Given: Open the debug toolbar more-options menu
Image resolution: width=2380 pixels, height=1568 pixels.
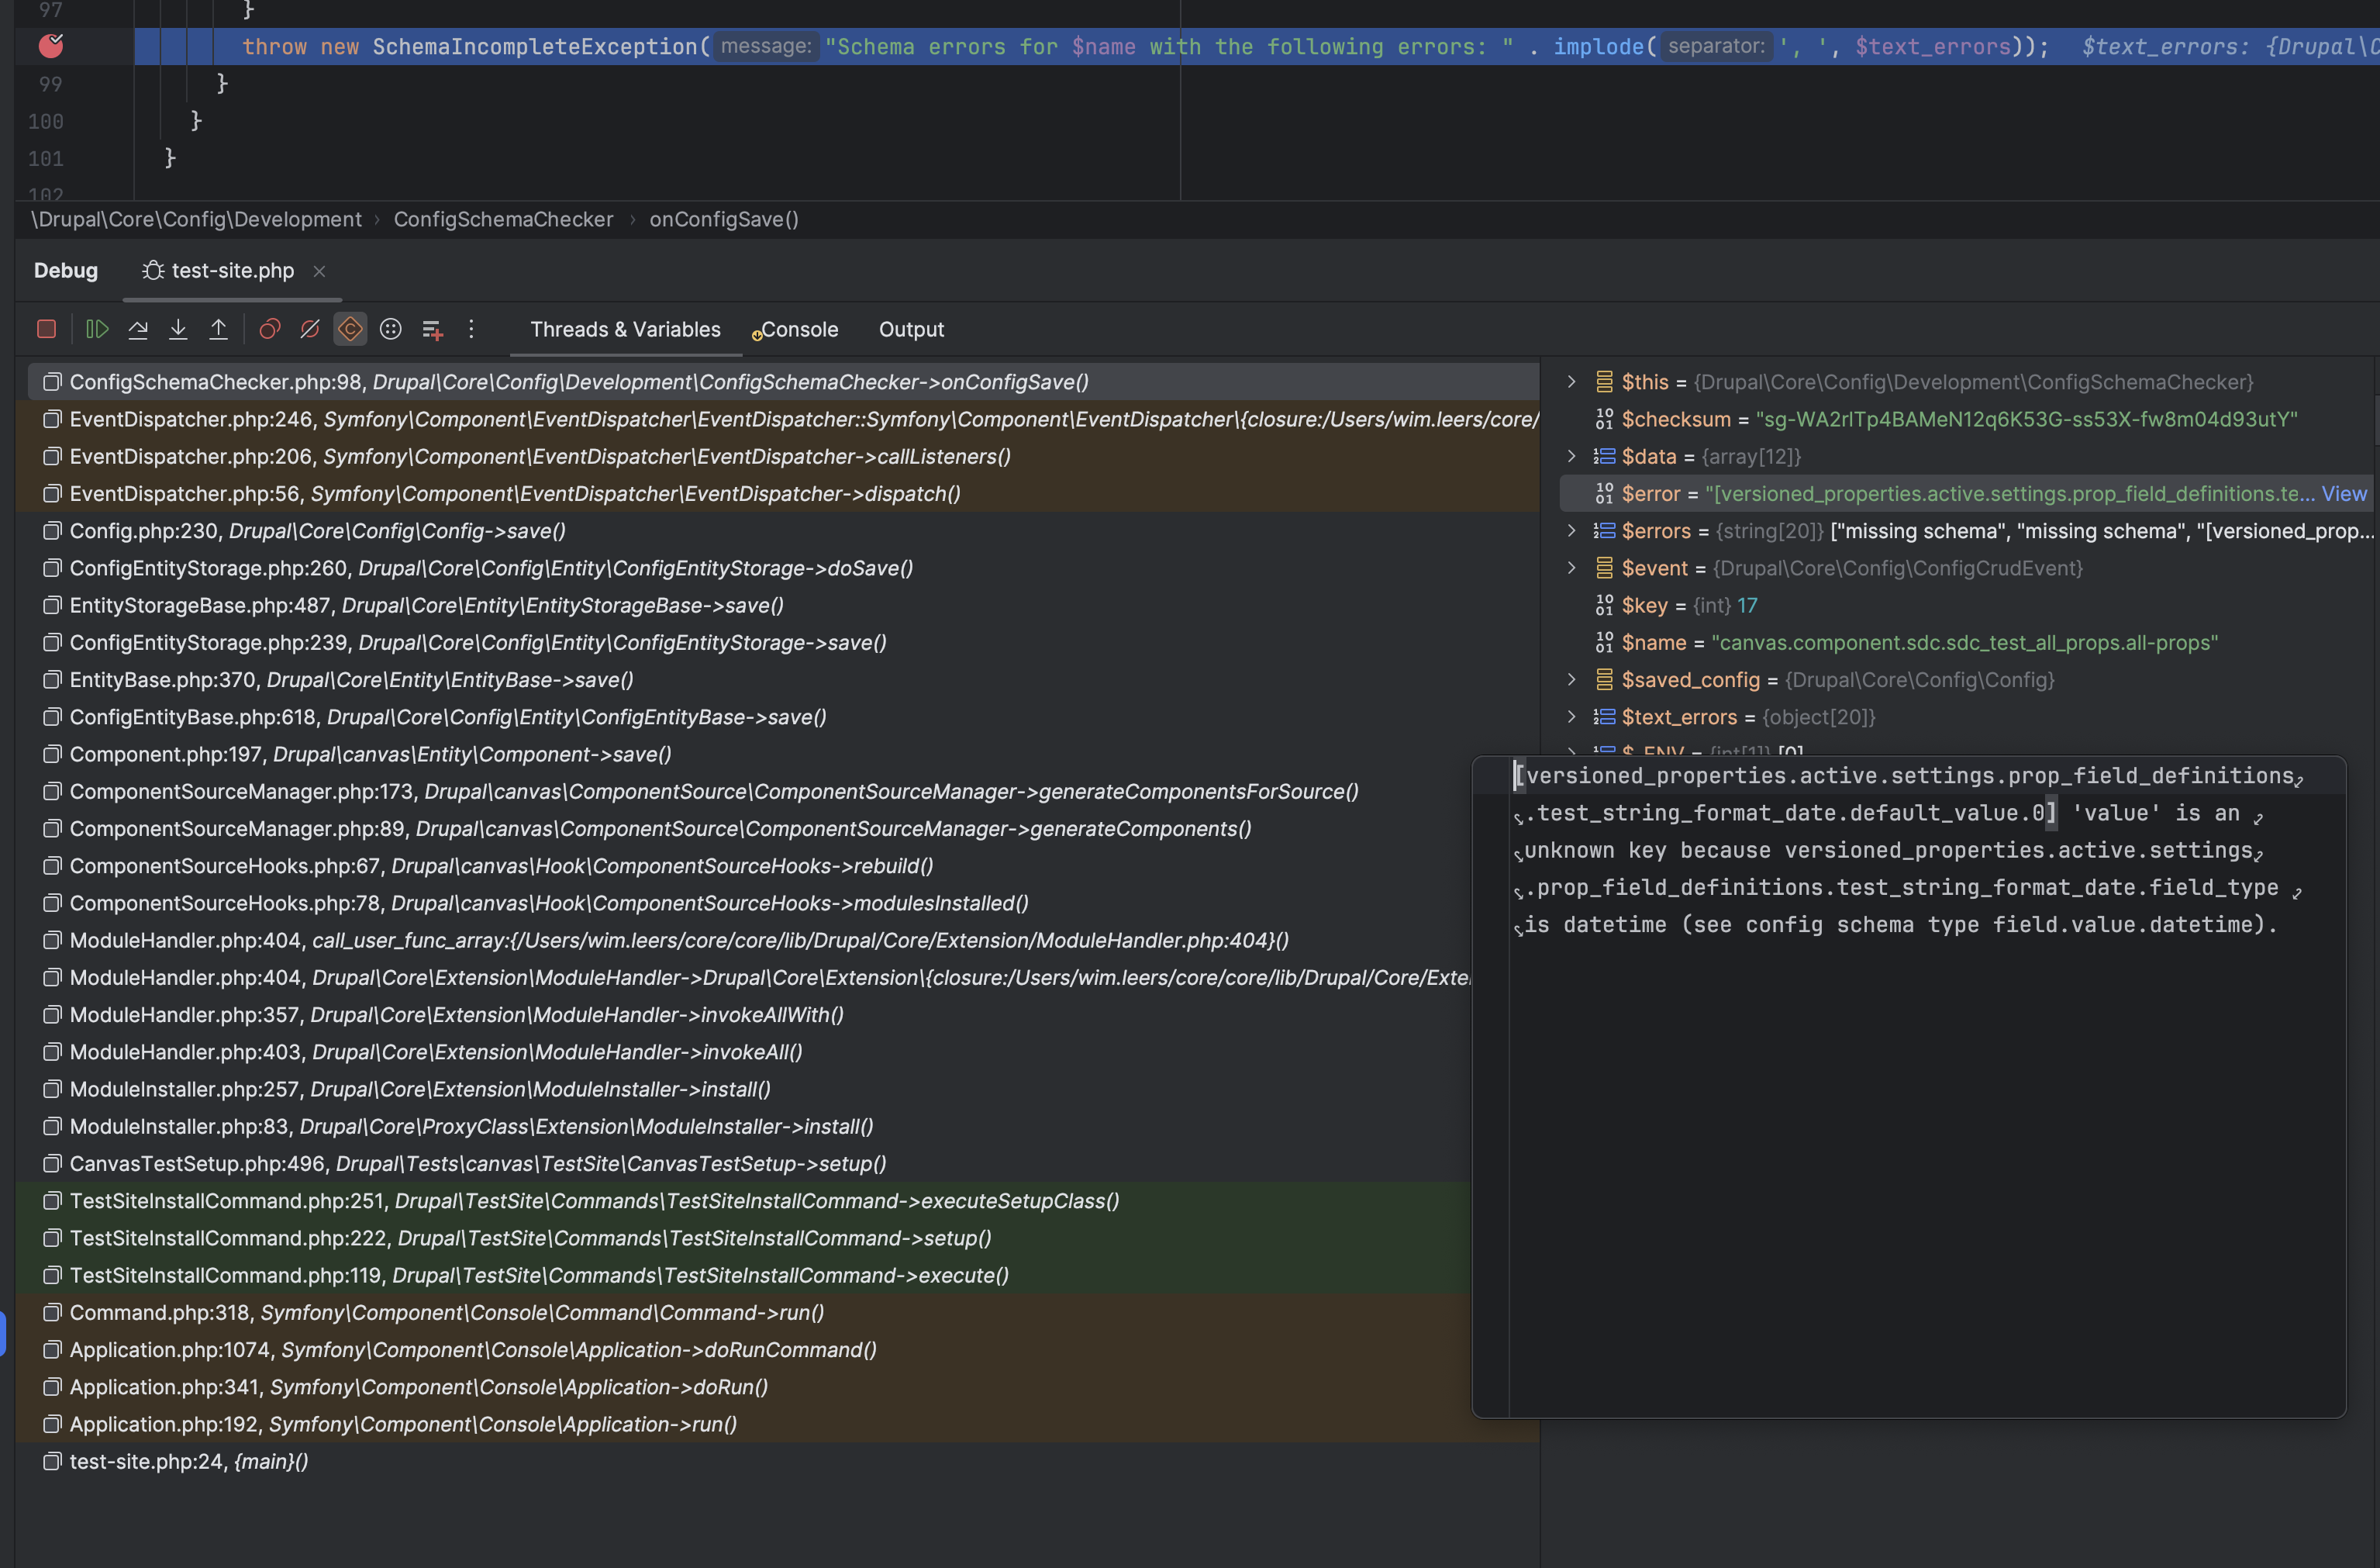Looking at the screenshot, I should point(471,329).
